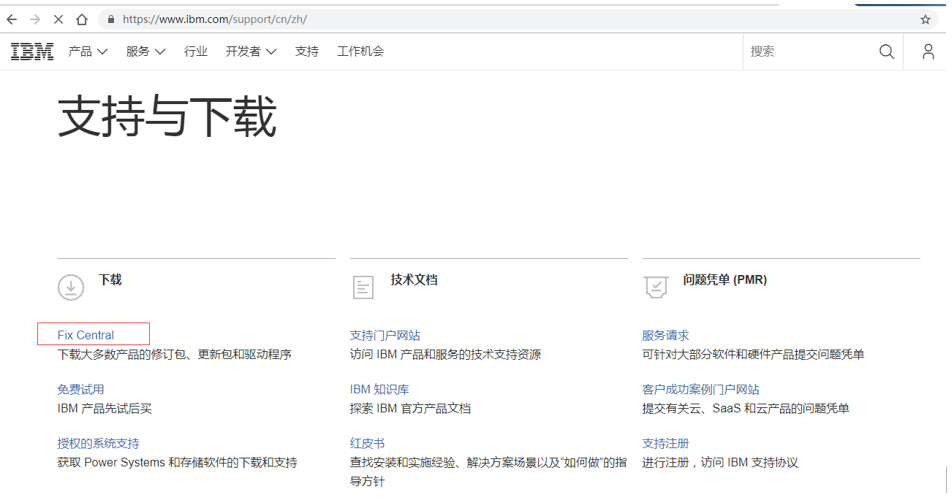
Task: Open the 支持门户网站 link
Action: click(385, 335)
